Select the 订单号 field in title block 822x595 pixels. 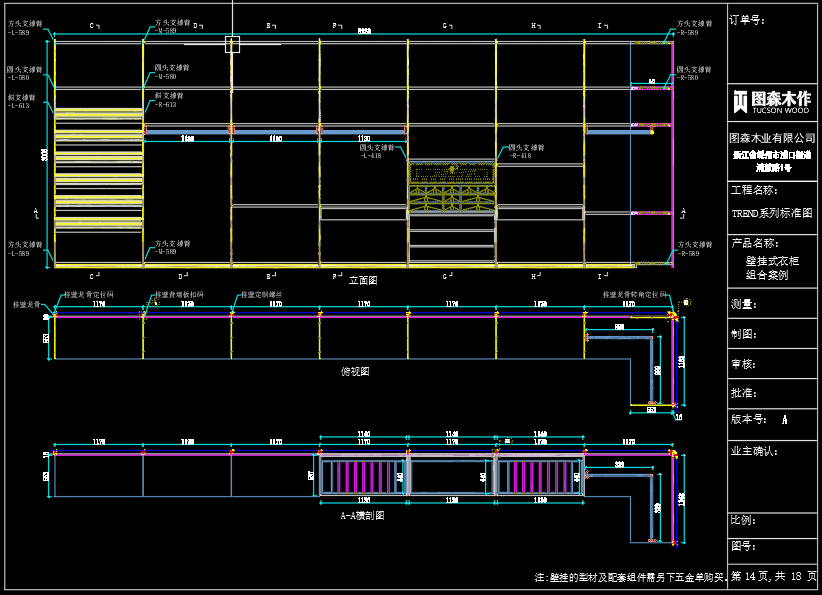click(748, 19)
